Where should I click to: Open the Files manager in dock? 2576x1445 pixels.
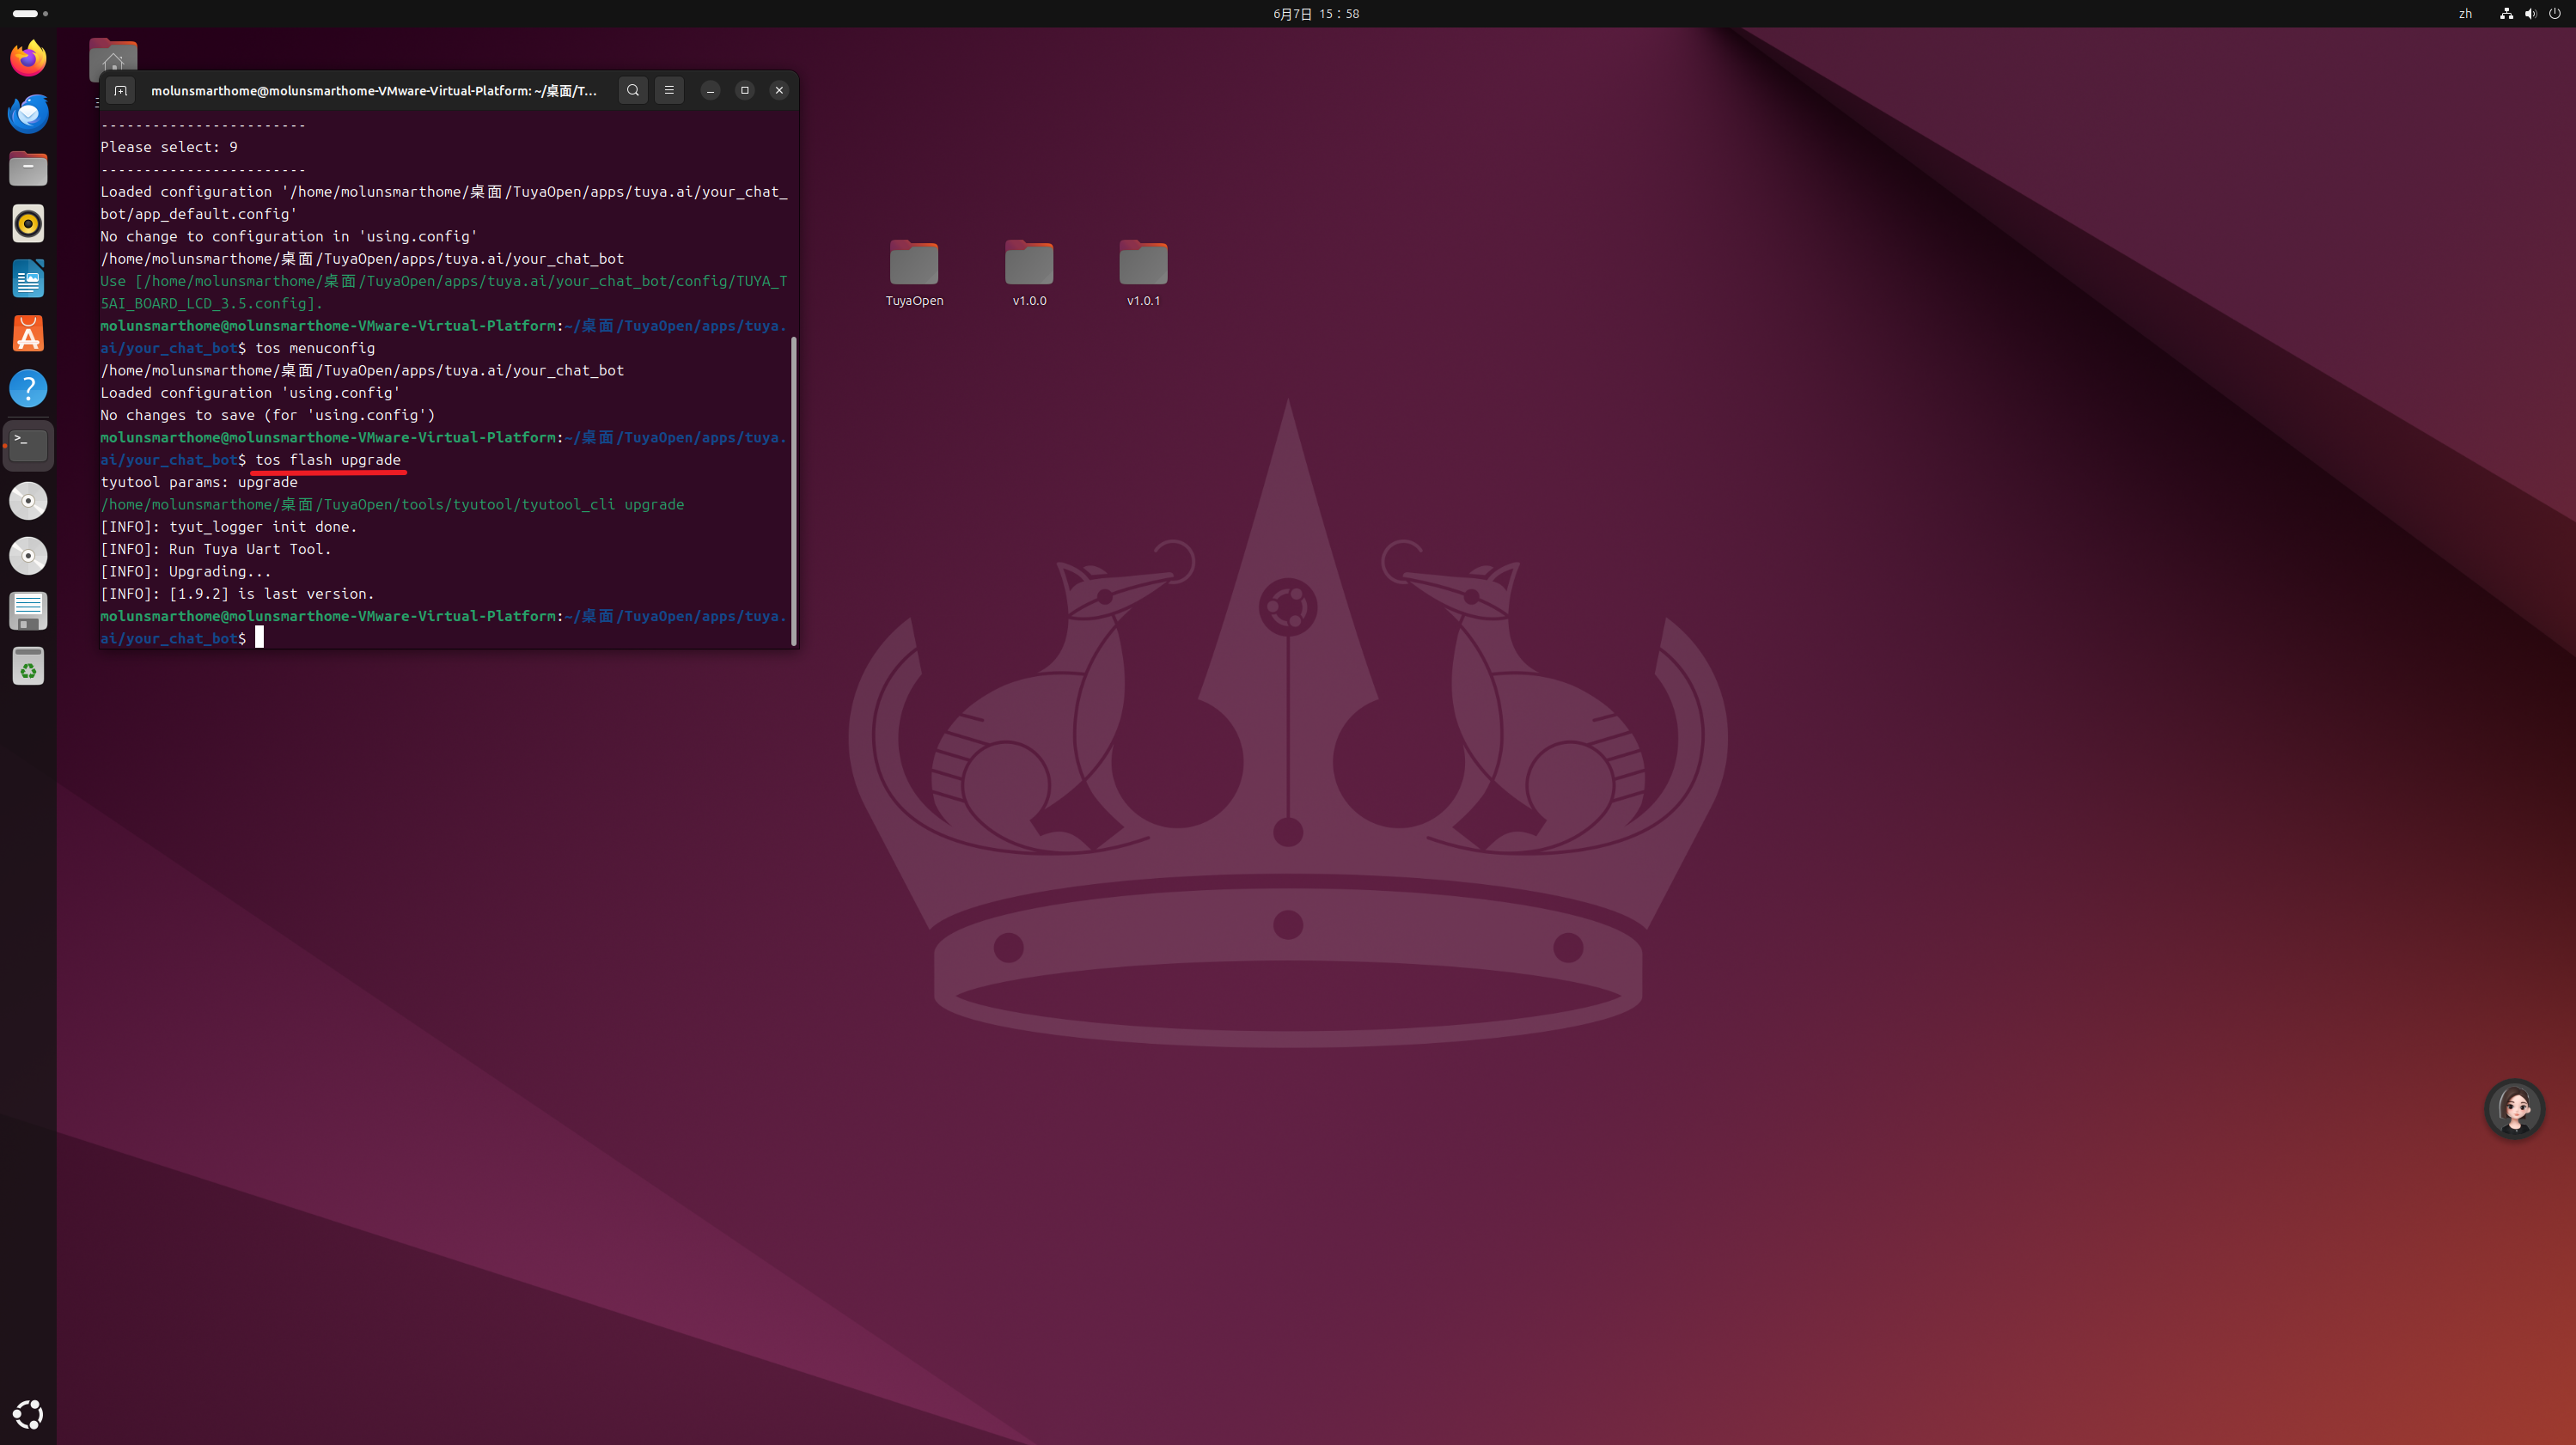click(28, 169)
